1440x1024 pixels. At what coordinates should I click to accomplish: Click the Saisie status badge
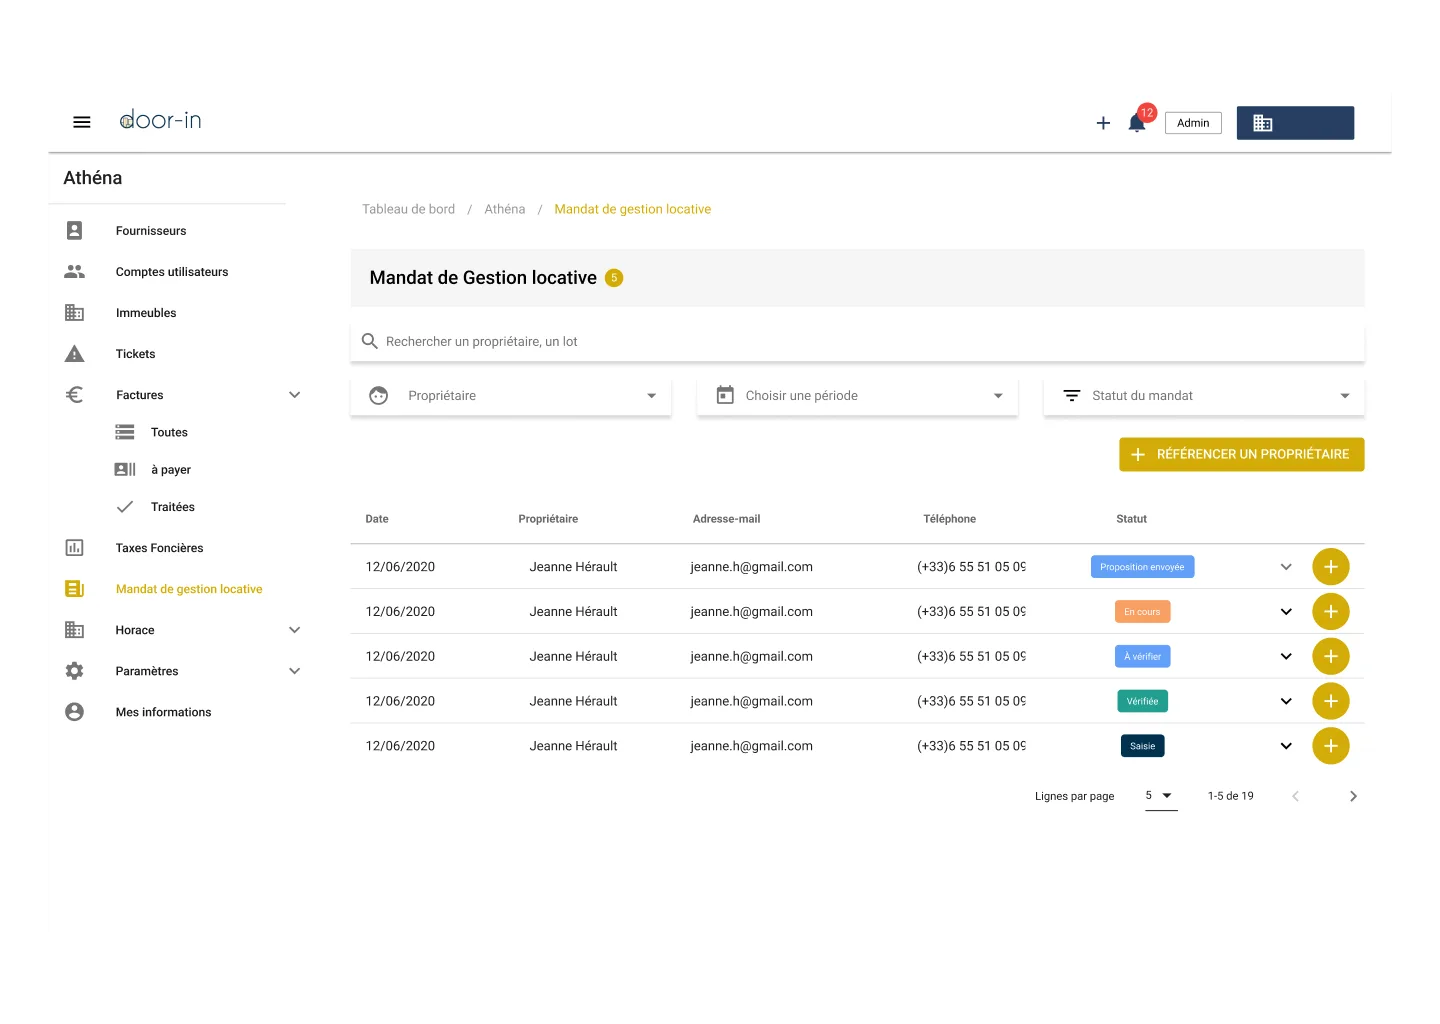click(1142, 746)
